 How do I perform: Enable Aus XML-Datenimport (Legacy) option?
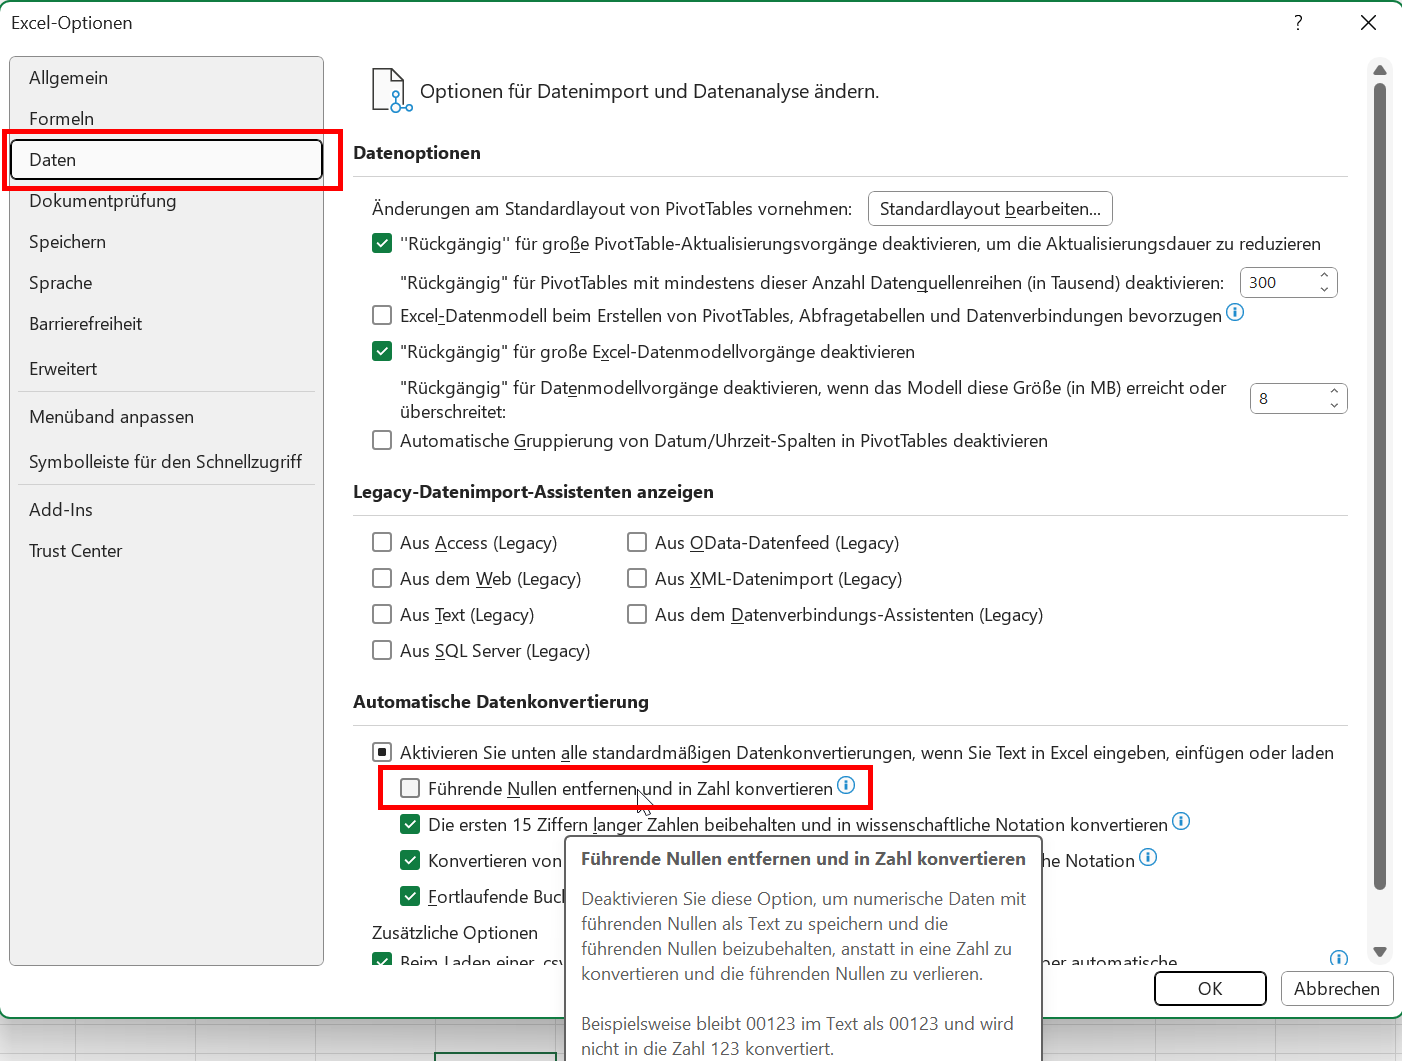coord(637,578)
